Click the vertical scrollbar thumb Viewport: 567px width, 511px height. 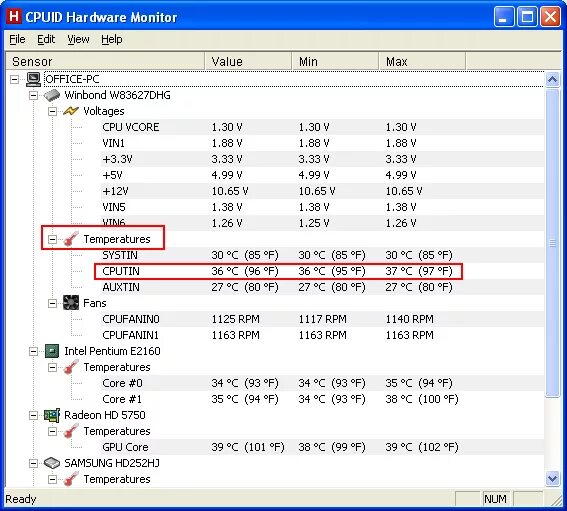552,243
